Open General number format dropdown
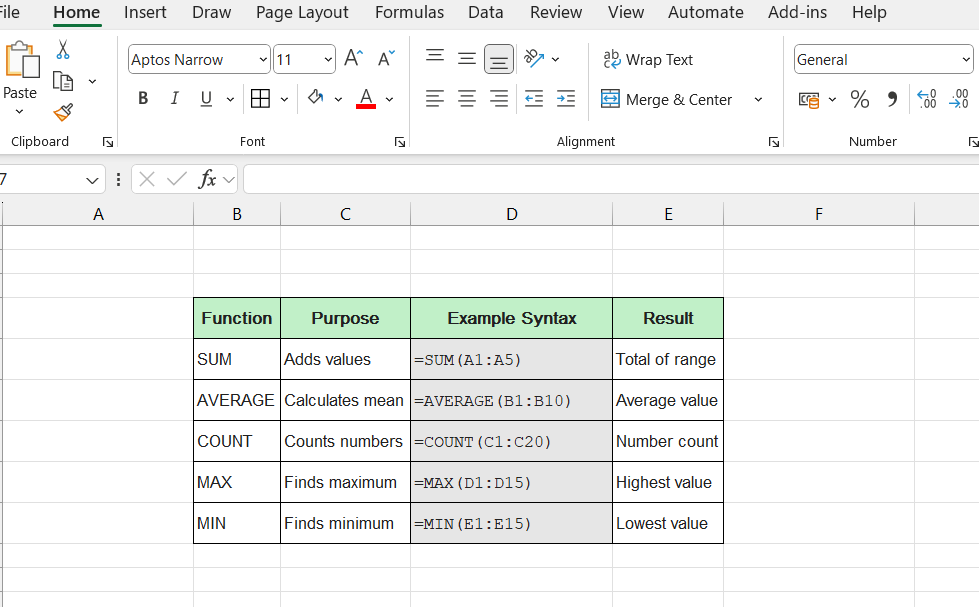This screenshot has height=607, width=979. click(966, 59)
